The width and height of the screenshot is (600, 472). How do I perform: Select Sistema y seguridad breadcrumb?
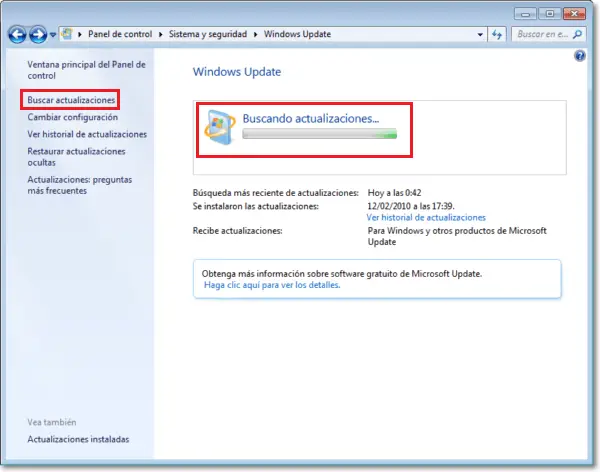[208, 34]
